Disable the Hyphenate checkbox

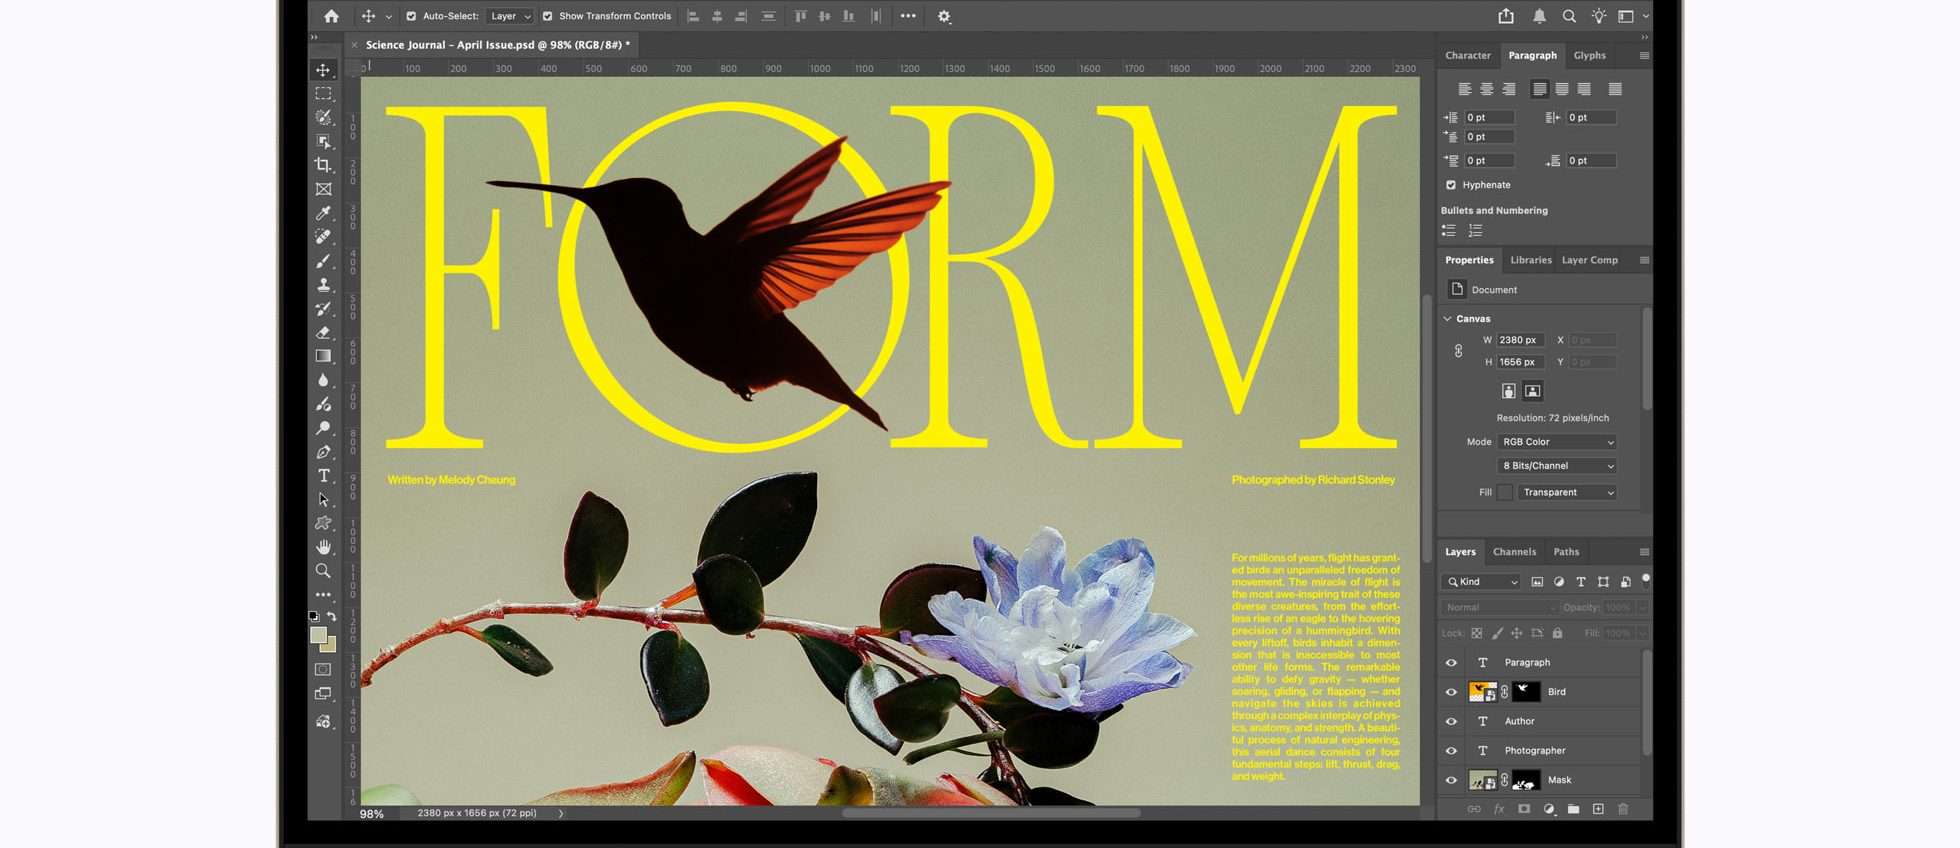1451,185
